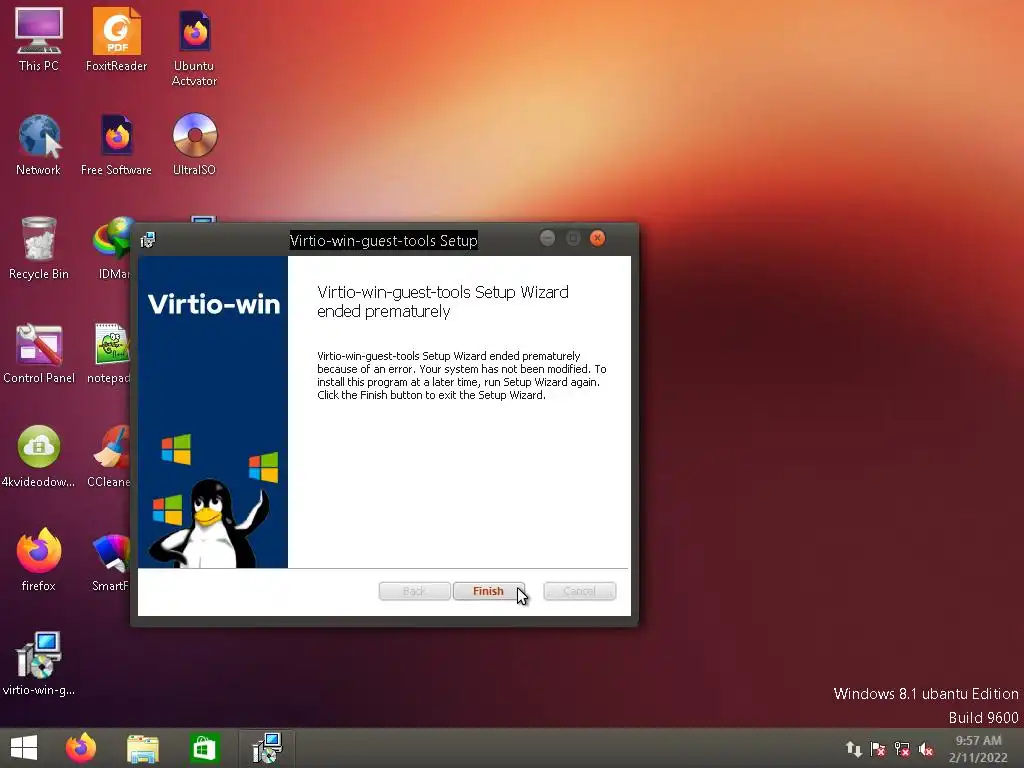Click the setup window title bar icon
This screenshot has width=1024, height=768.
(x=148, y=240)
